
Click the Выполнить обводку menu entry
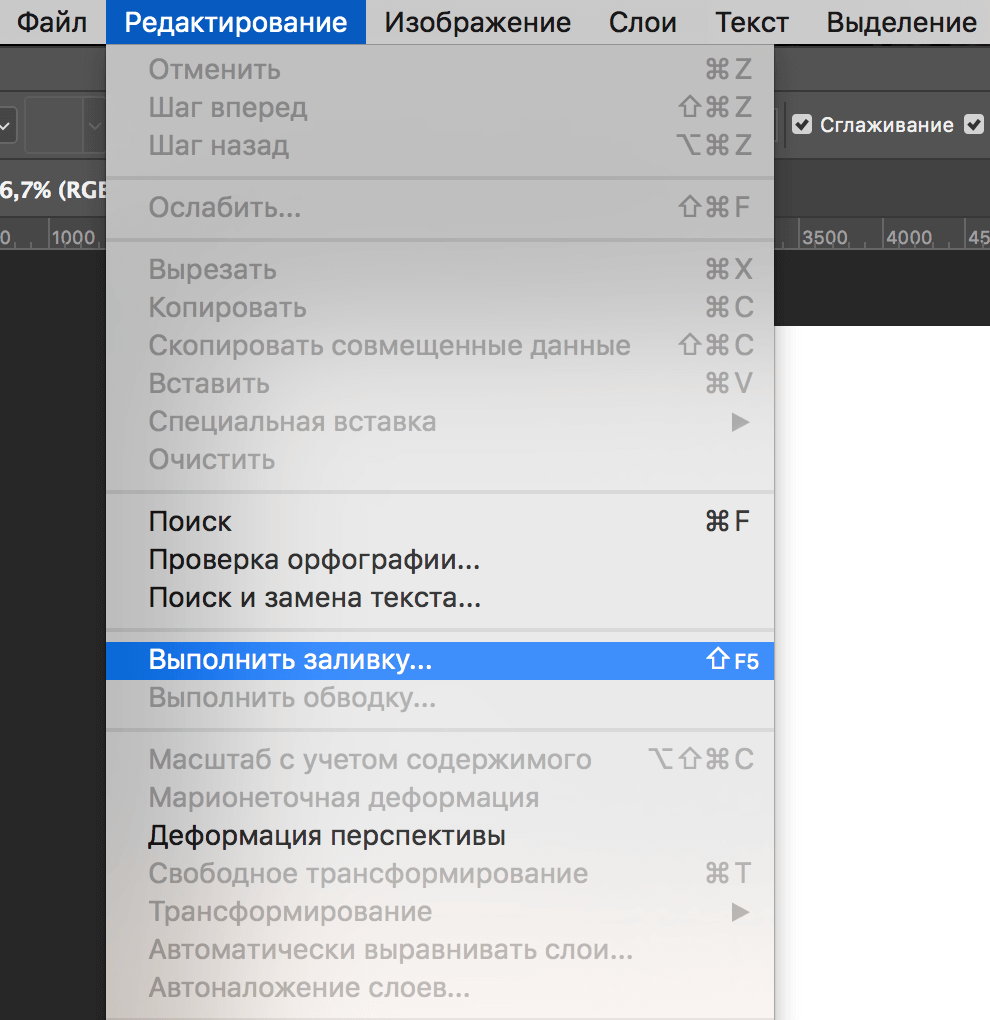coord(292,698)
